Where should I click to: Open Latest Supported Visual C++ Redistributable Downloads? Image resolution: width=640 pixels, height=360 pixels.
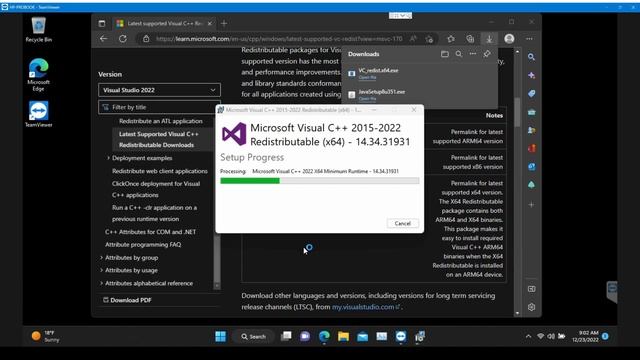click(159, 139)
